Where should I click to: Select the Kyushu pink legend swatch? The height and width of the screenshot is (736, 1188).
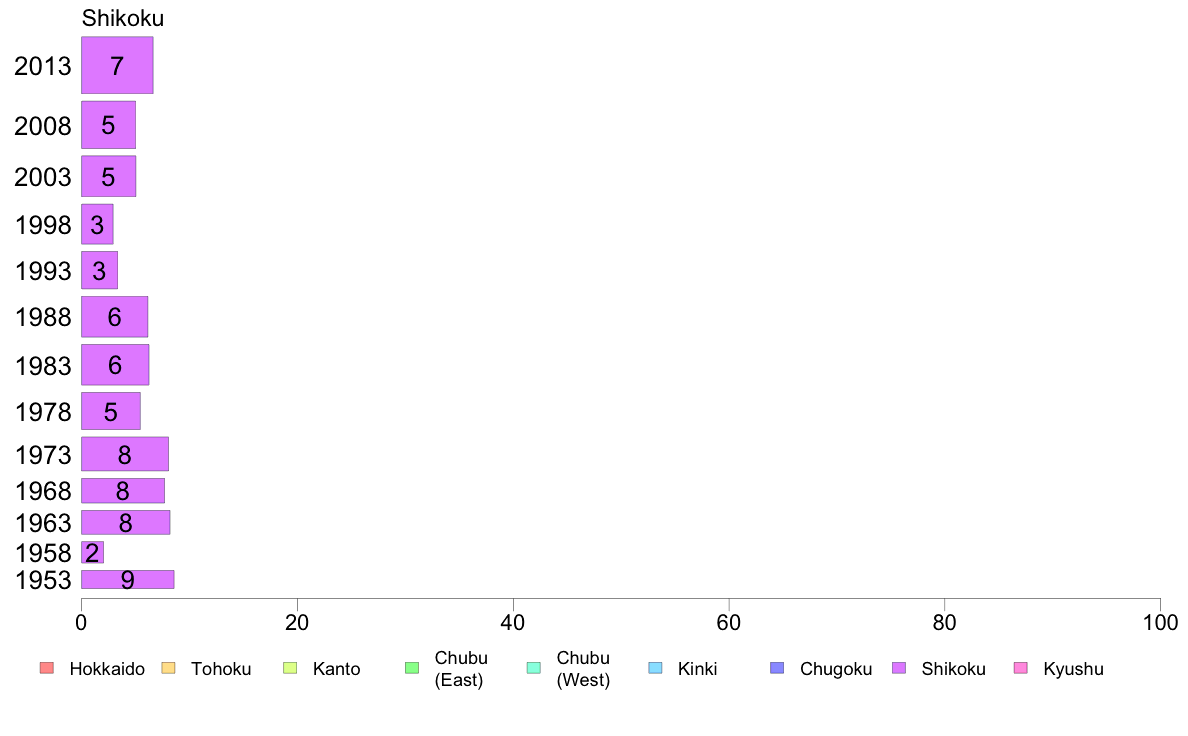pos(1021,668)
